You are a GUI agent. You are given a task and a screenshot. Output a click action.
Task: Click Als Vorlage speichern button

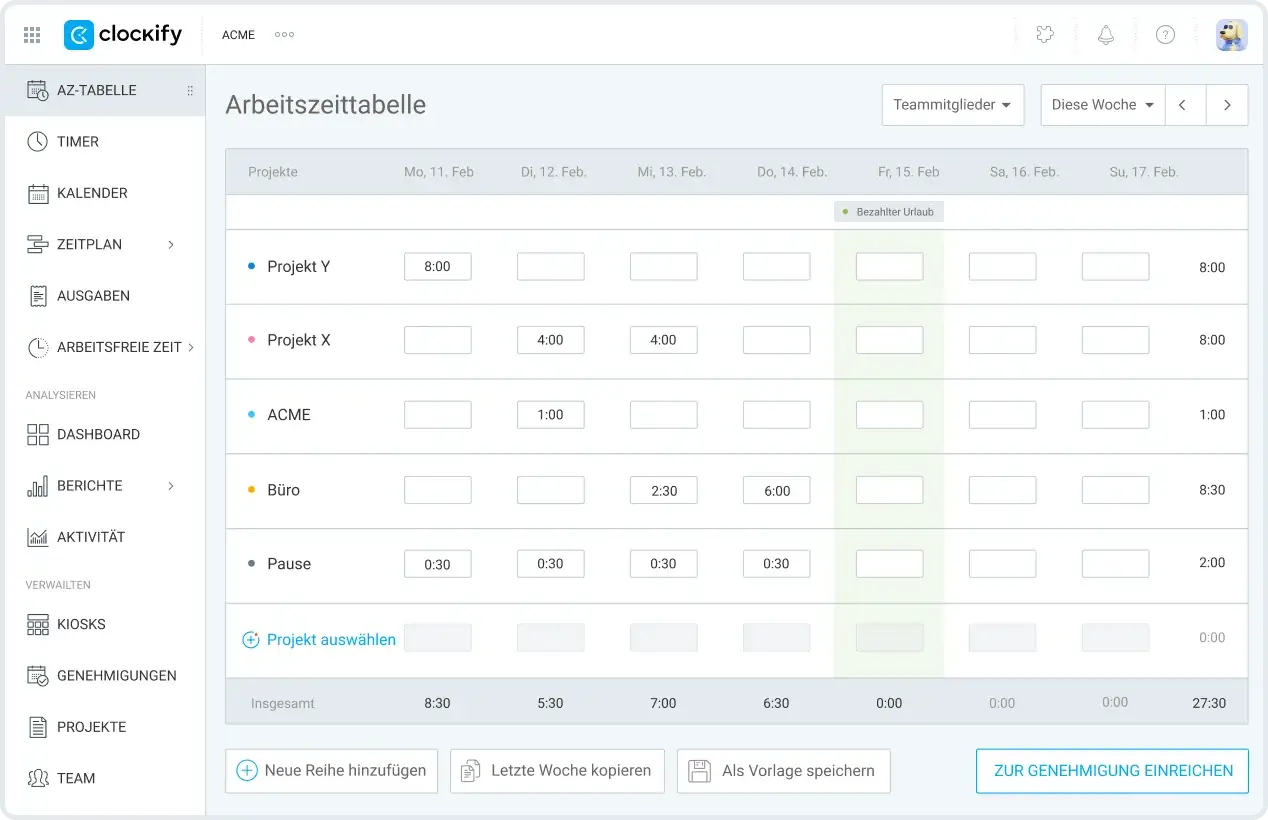[784, 771]
